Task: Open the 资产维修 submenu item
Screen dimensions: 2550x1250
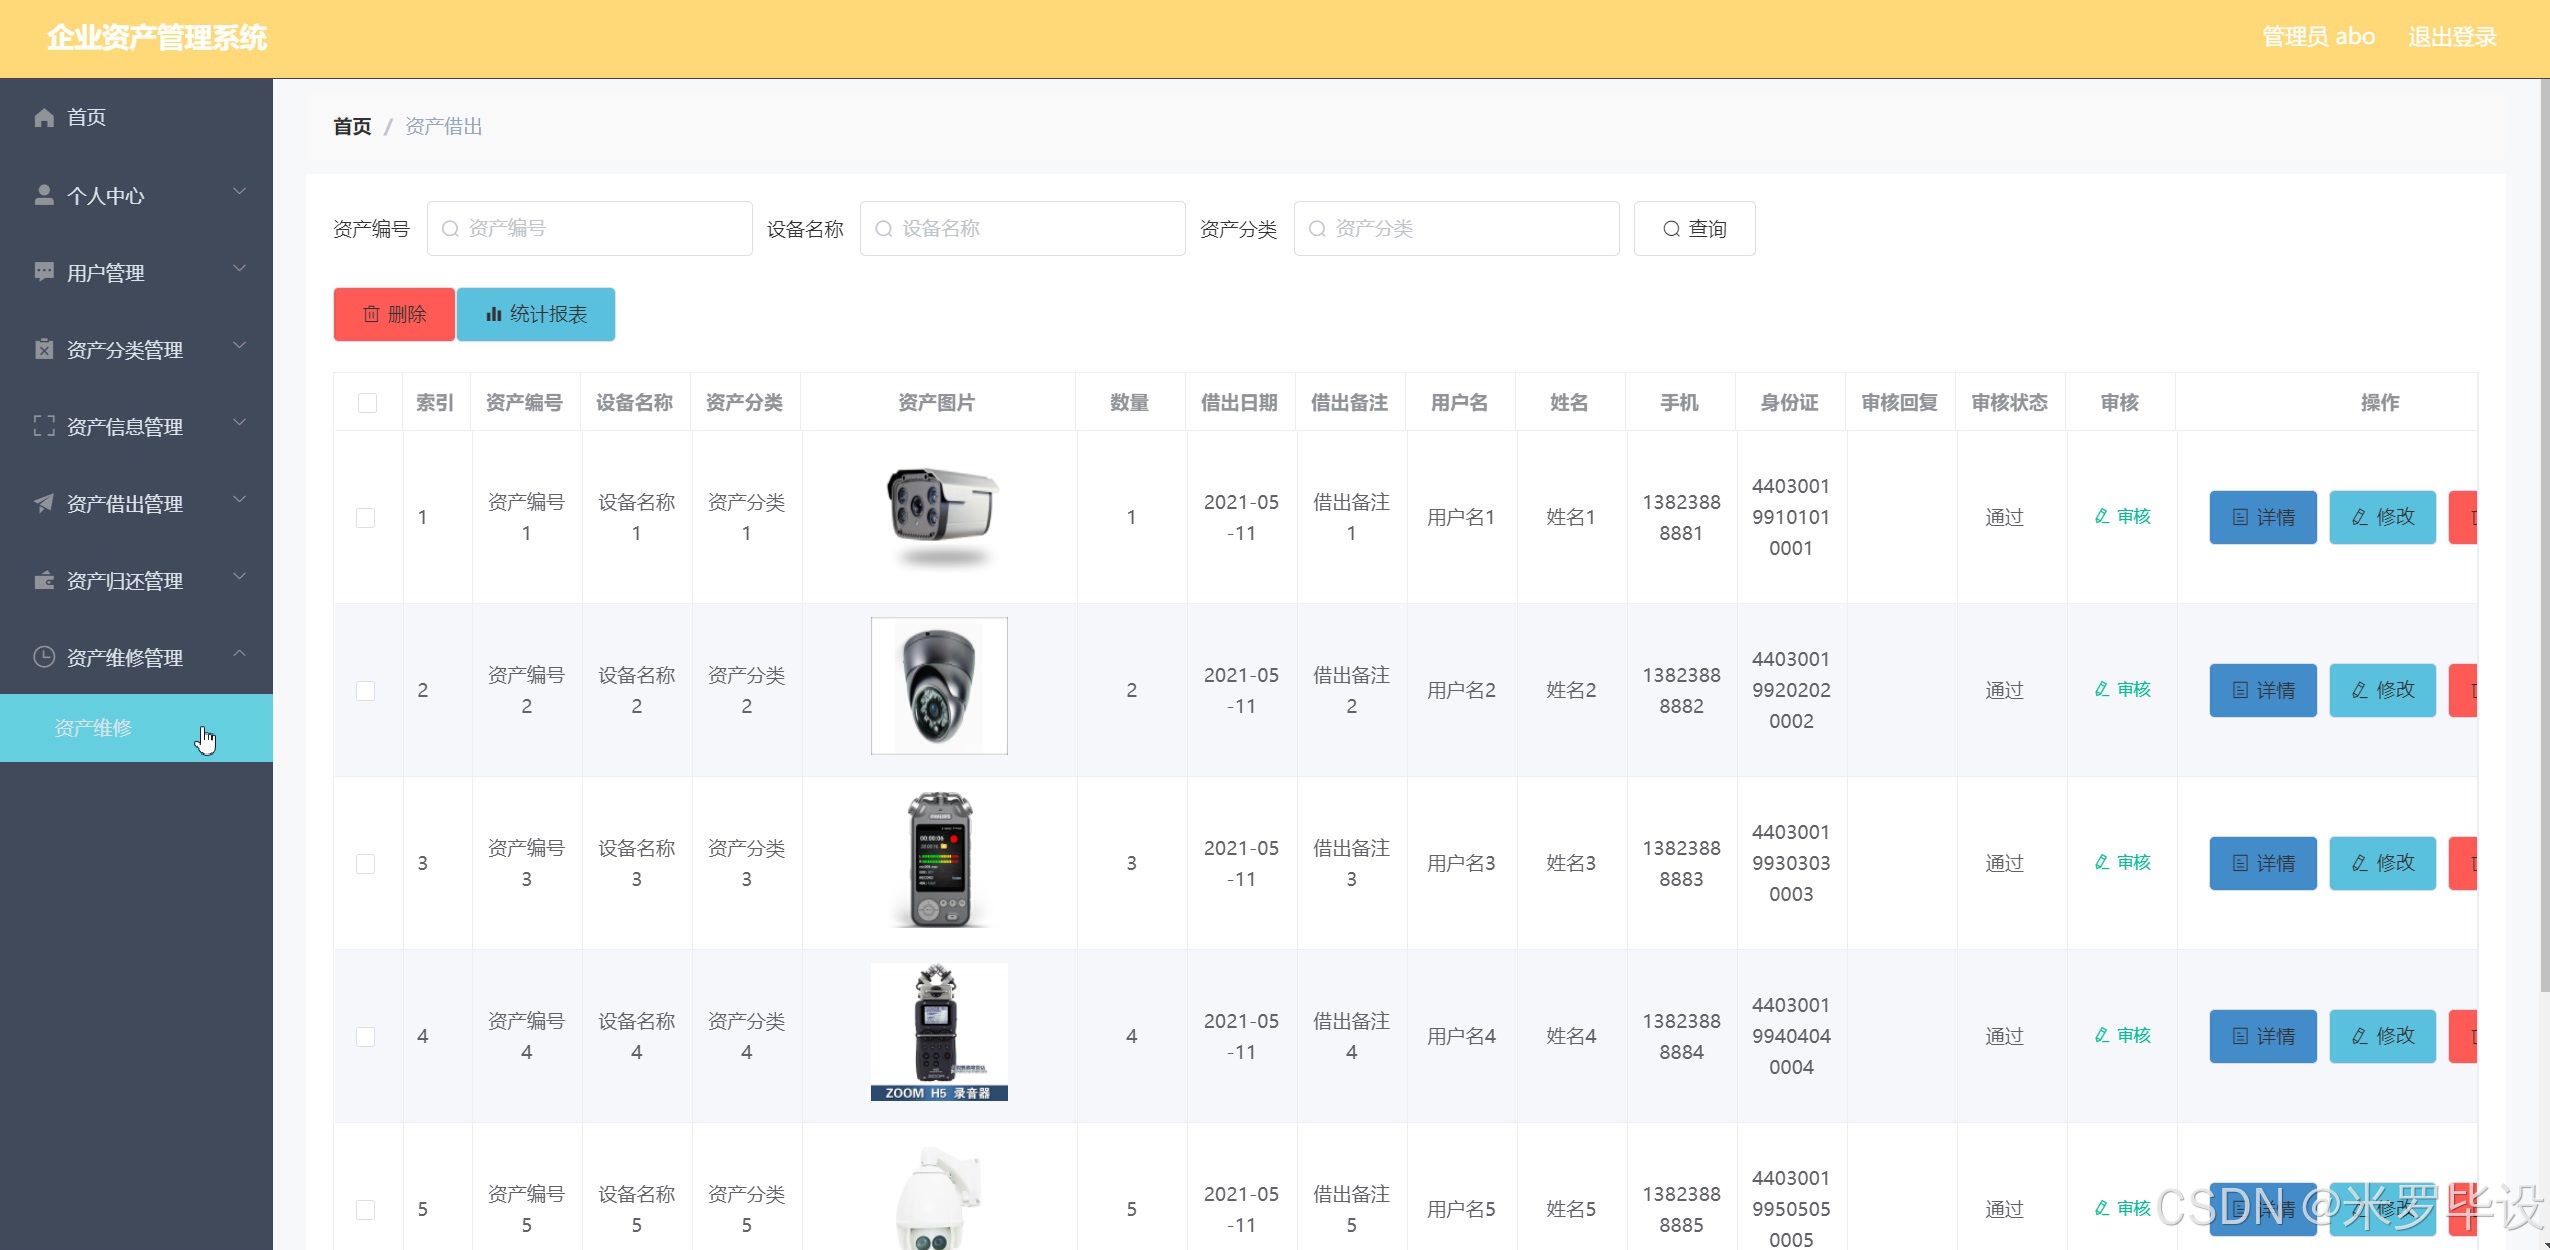Action: point(93,728)
